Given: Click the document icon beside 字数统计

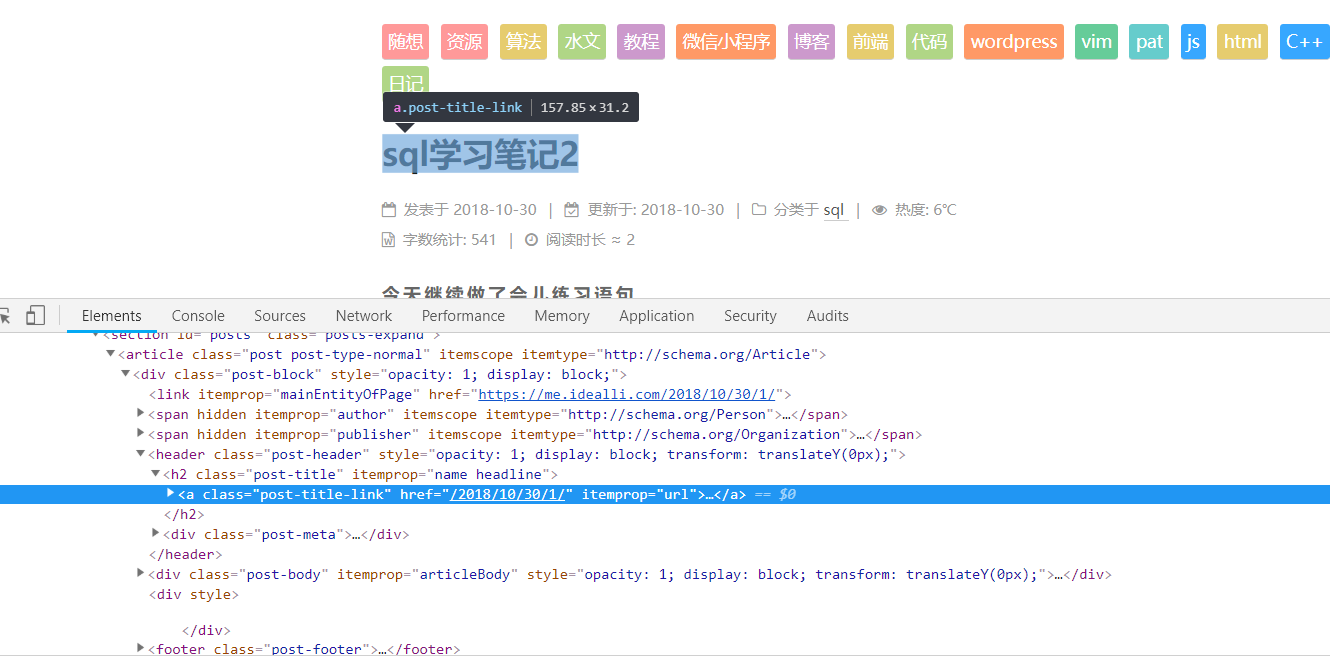Looking at the screenshot, I should (x=389, y=240).
